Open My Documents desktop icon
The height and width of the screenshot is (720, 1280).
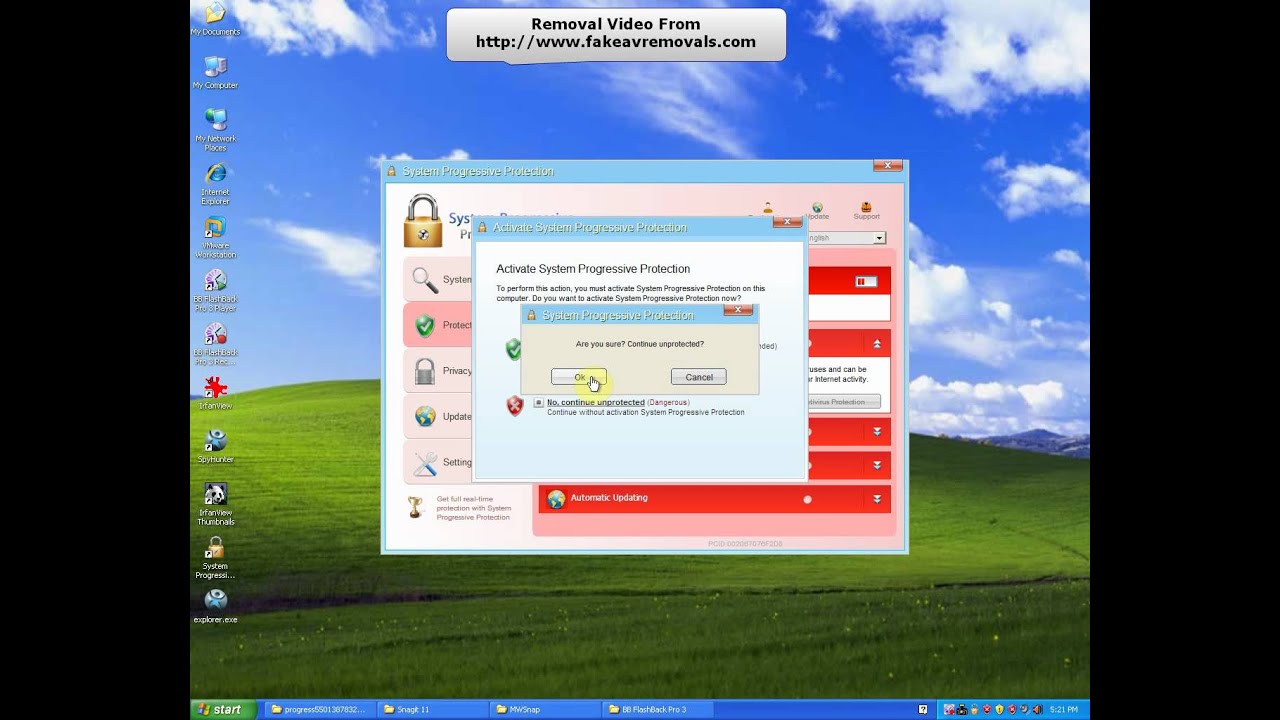pyautogui.click(x=215, y=19)
